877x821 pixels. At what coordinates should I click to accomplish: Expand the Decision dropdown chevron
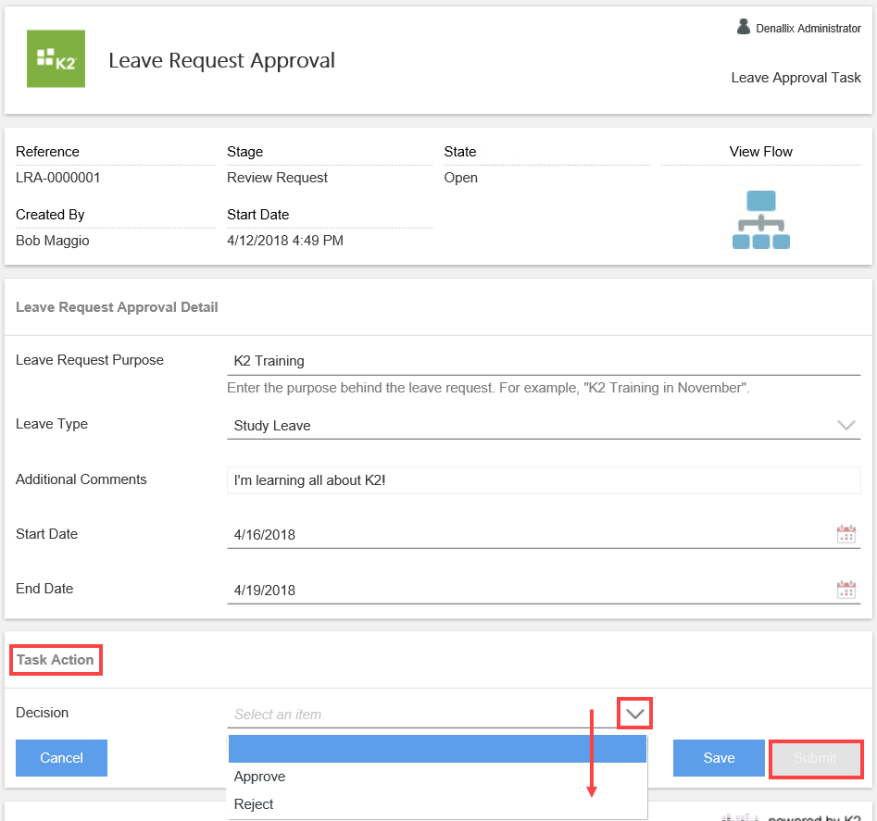click(x=635, y=714)
